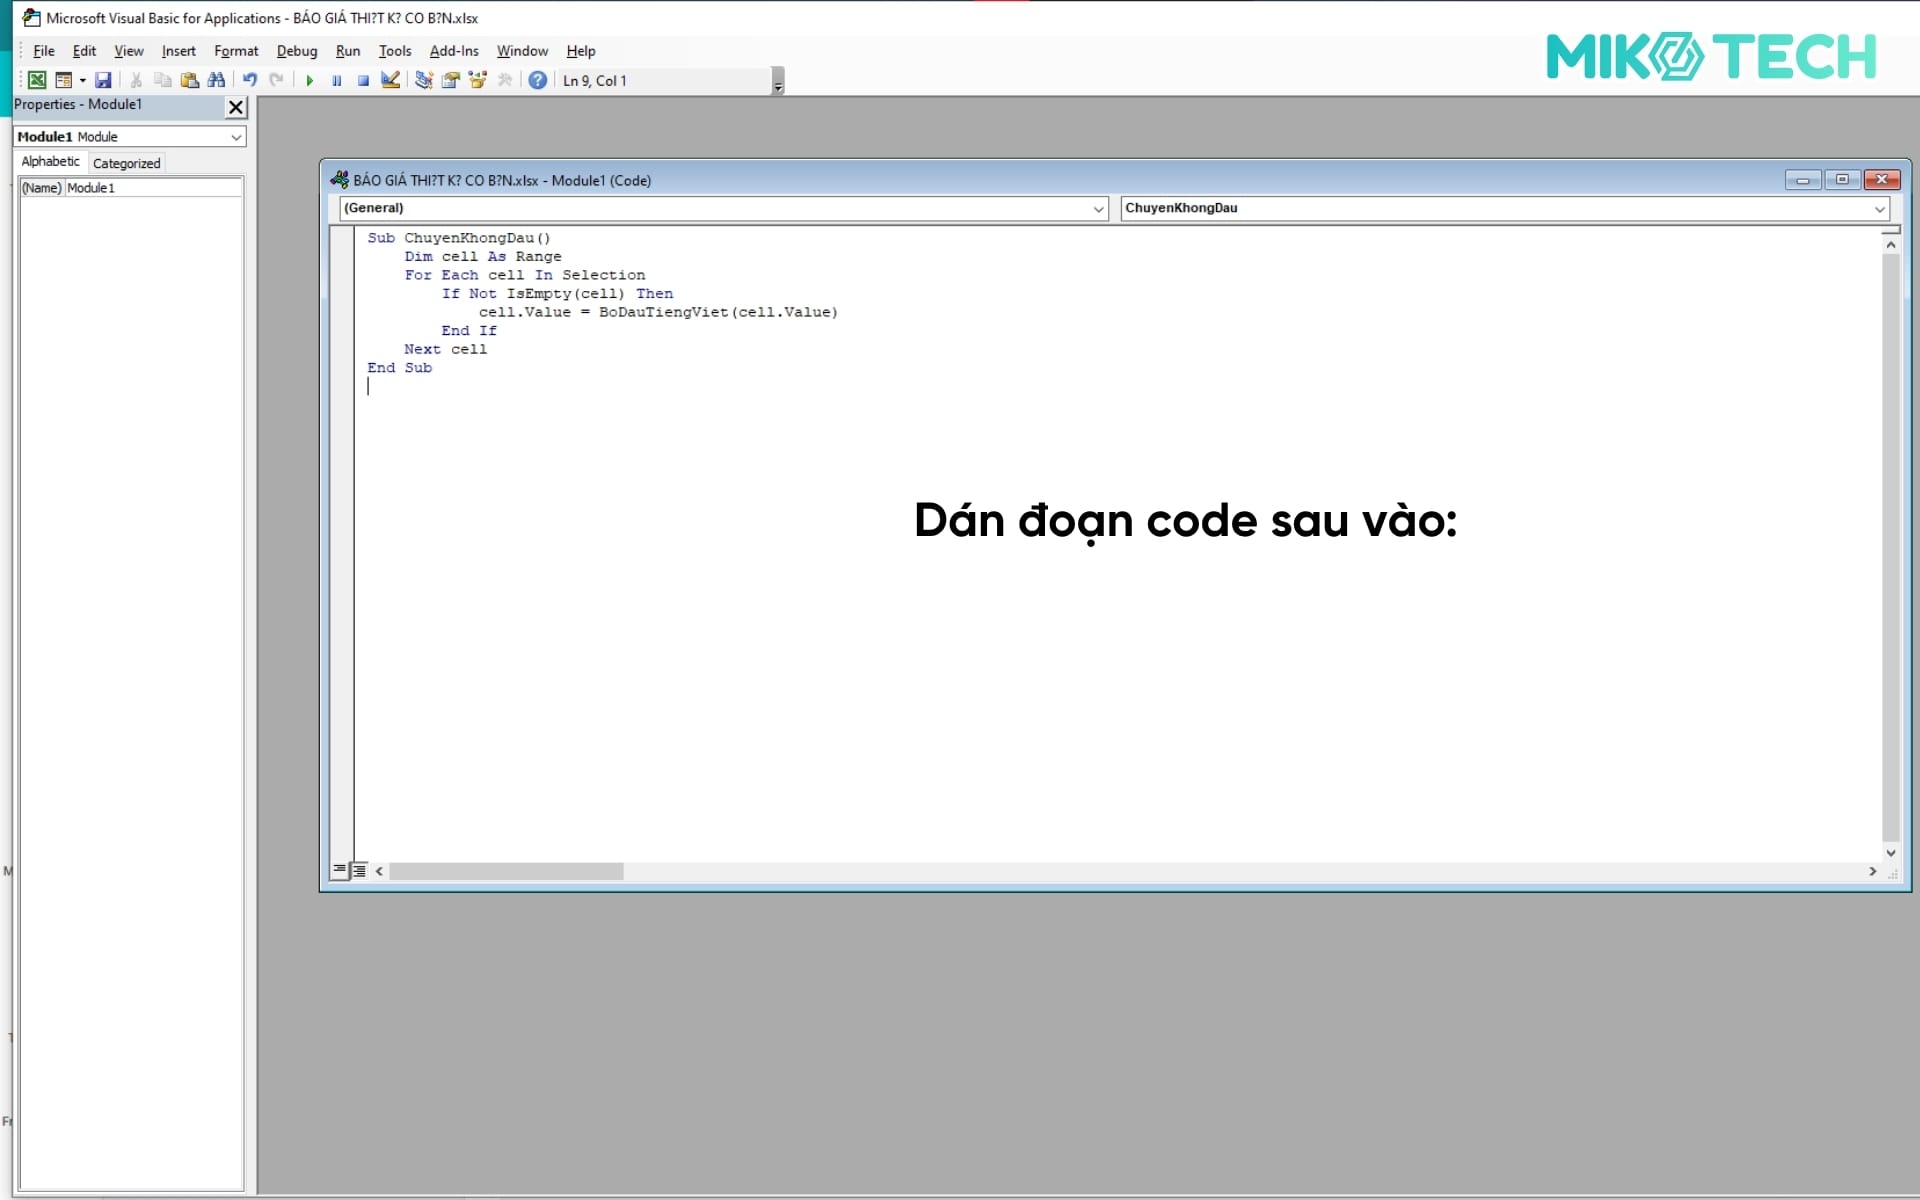Click the split bar above the vertical scrollbar
This screenshot has height=1200, width=1920.
(x=1890, y=230)
